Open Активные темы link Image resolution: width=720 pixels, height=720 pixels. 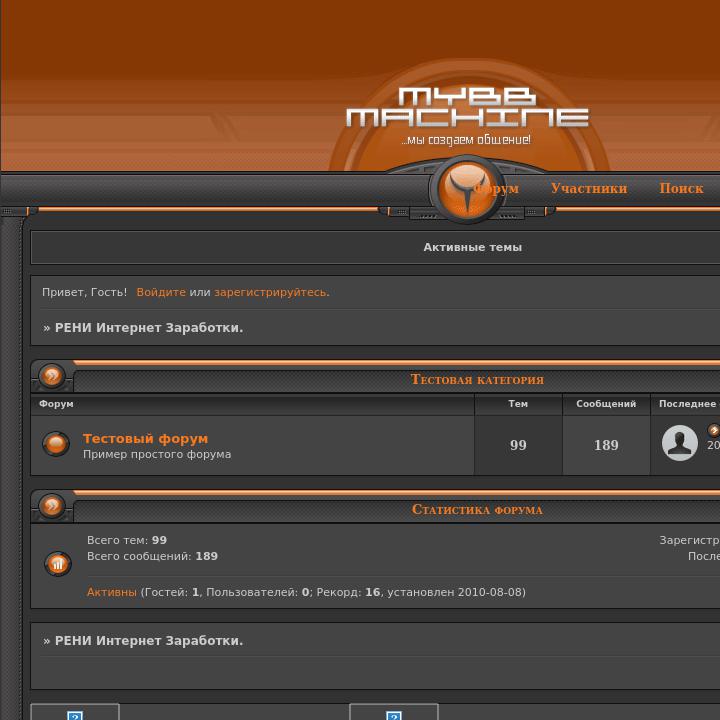click(x=472, y=247)
